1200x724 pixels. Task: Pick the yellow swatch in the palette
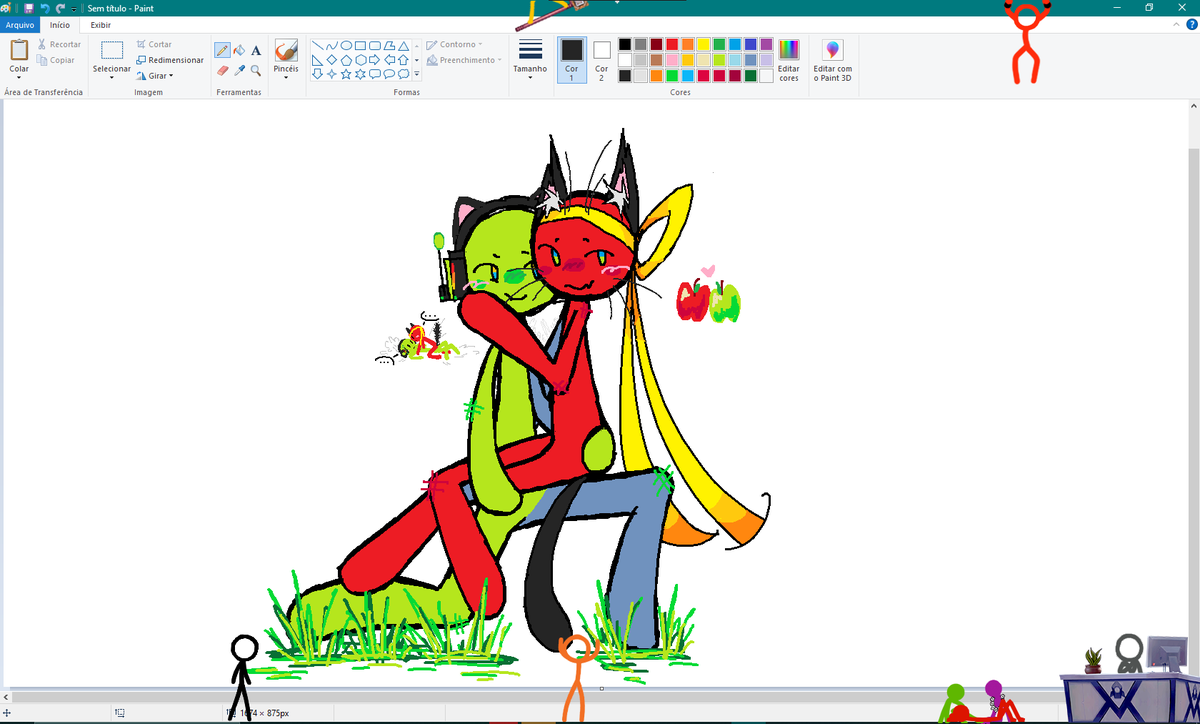[703, 44]
